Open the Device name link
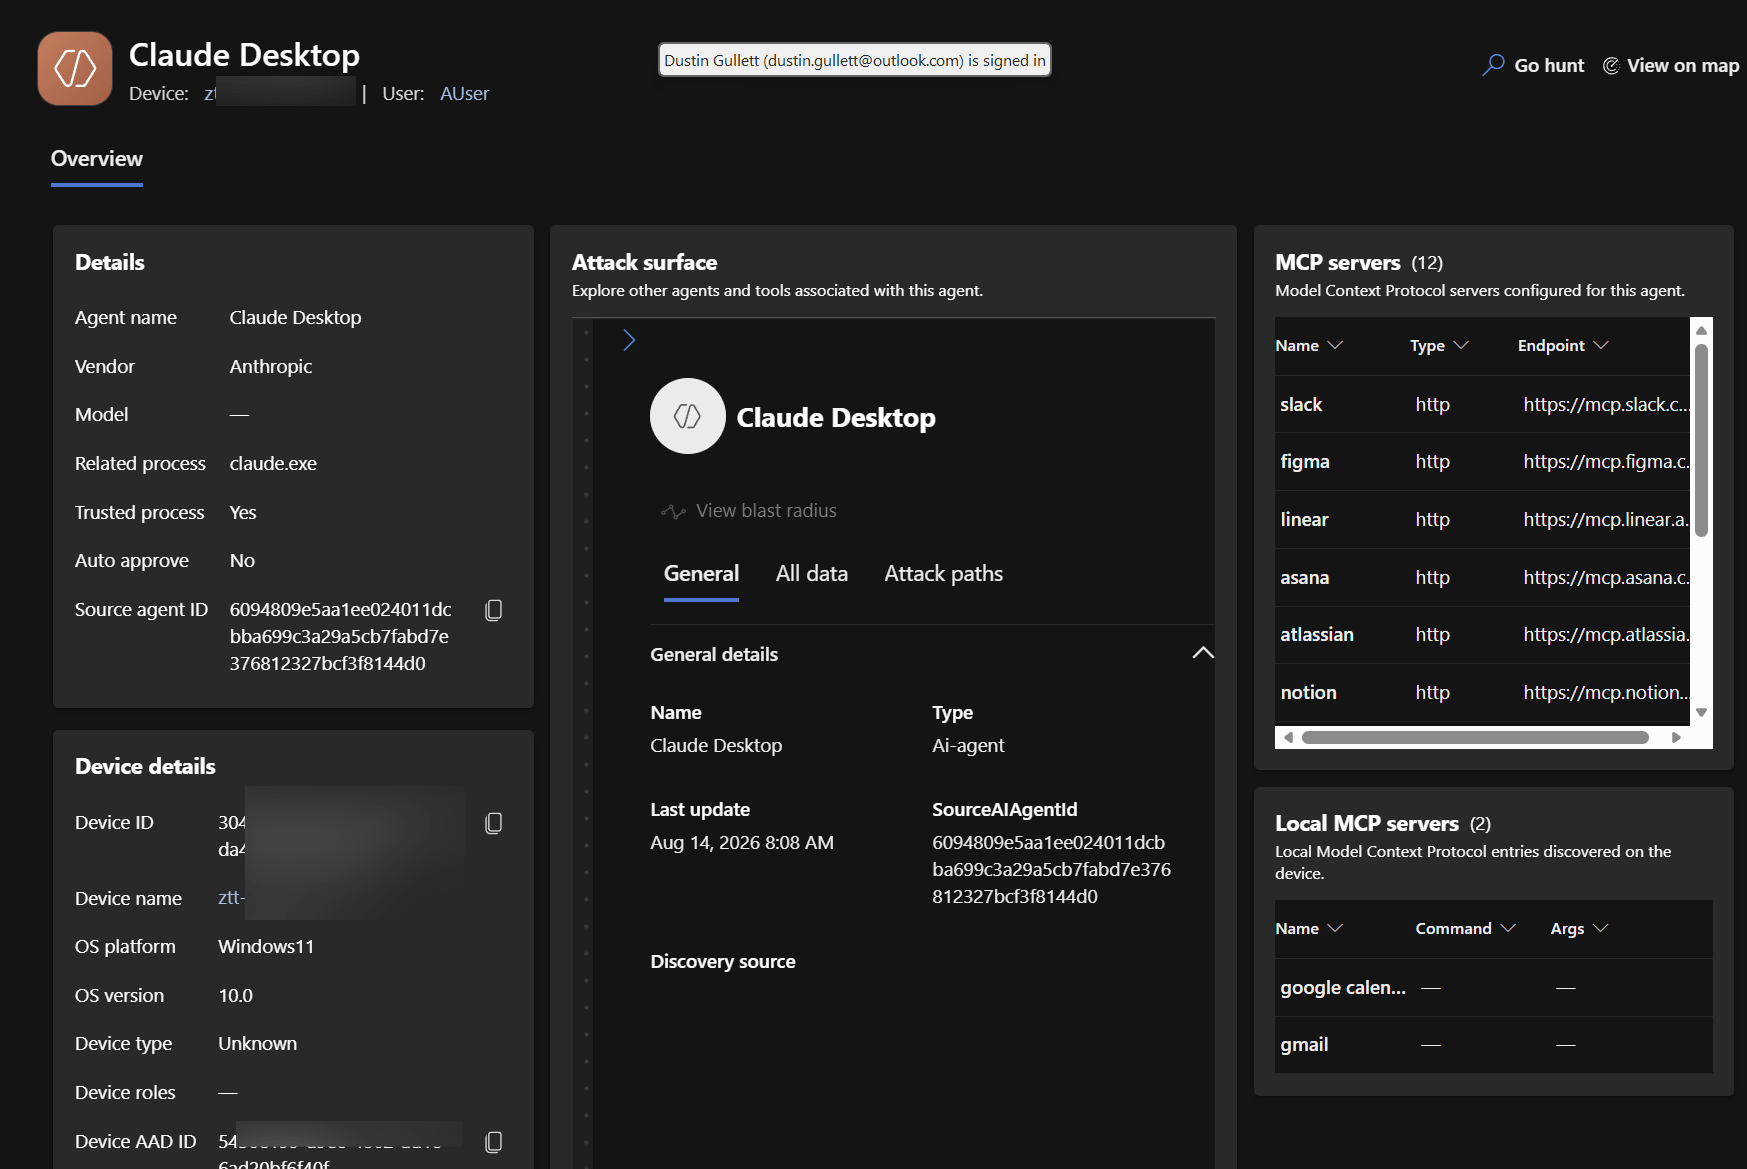Image resolution: width=1747 pixels, height=1169 pixels. pos(231,898)
